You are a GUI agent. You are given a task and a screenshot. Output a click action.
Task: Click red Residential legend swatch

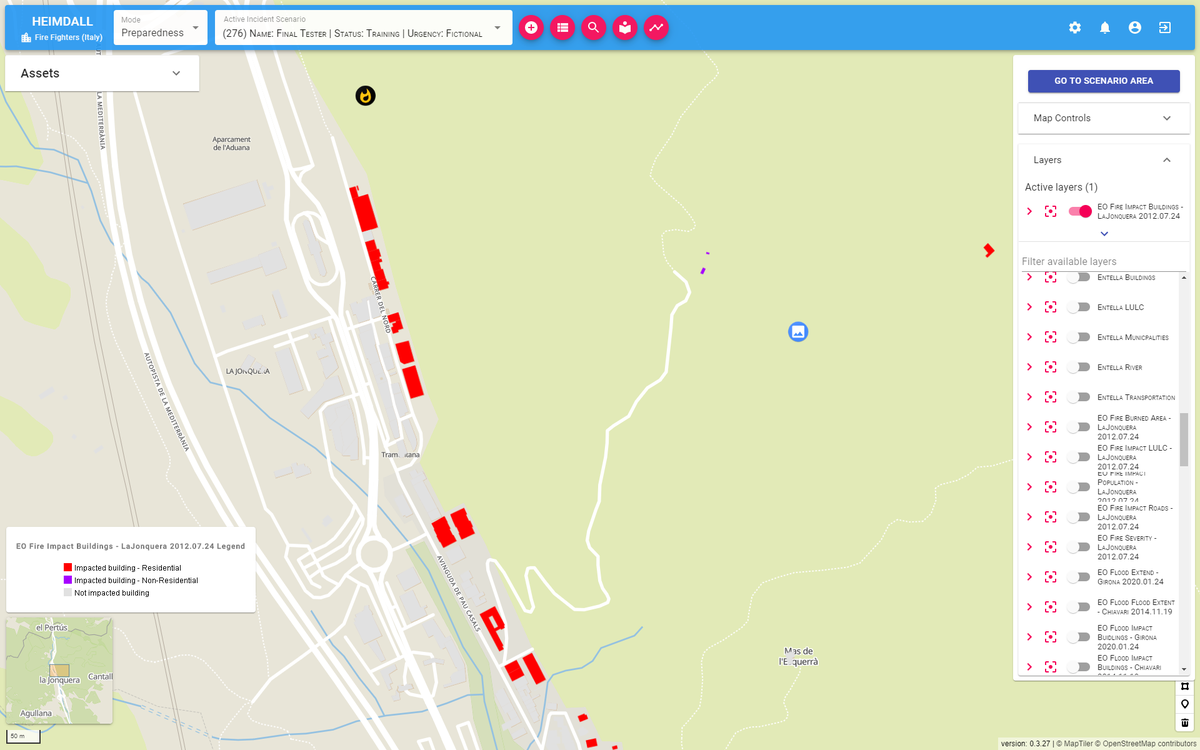tap(67, 568)
